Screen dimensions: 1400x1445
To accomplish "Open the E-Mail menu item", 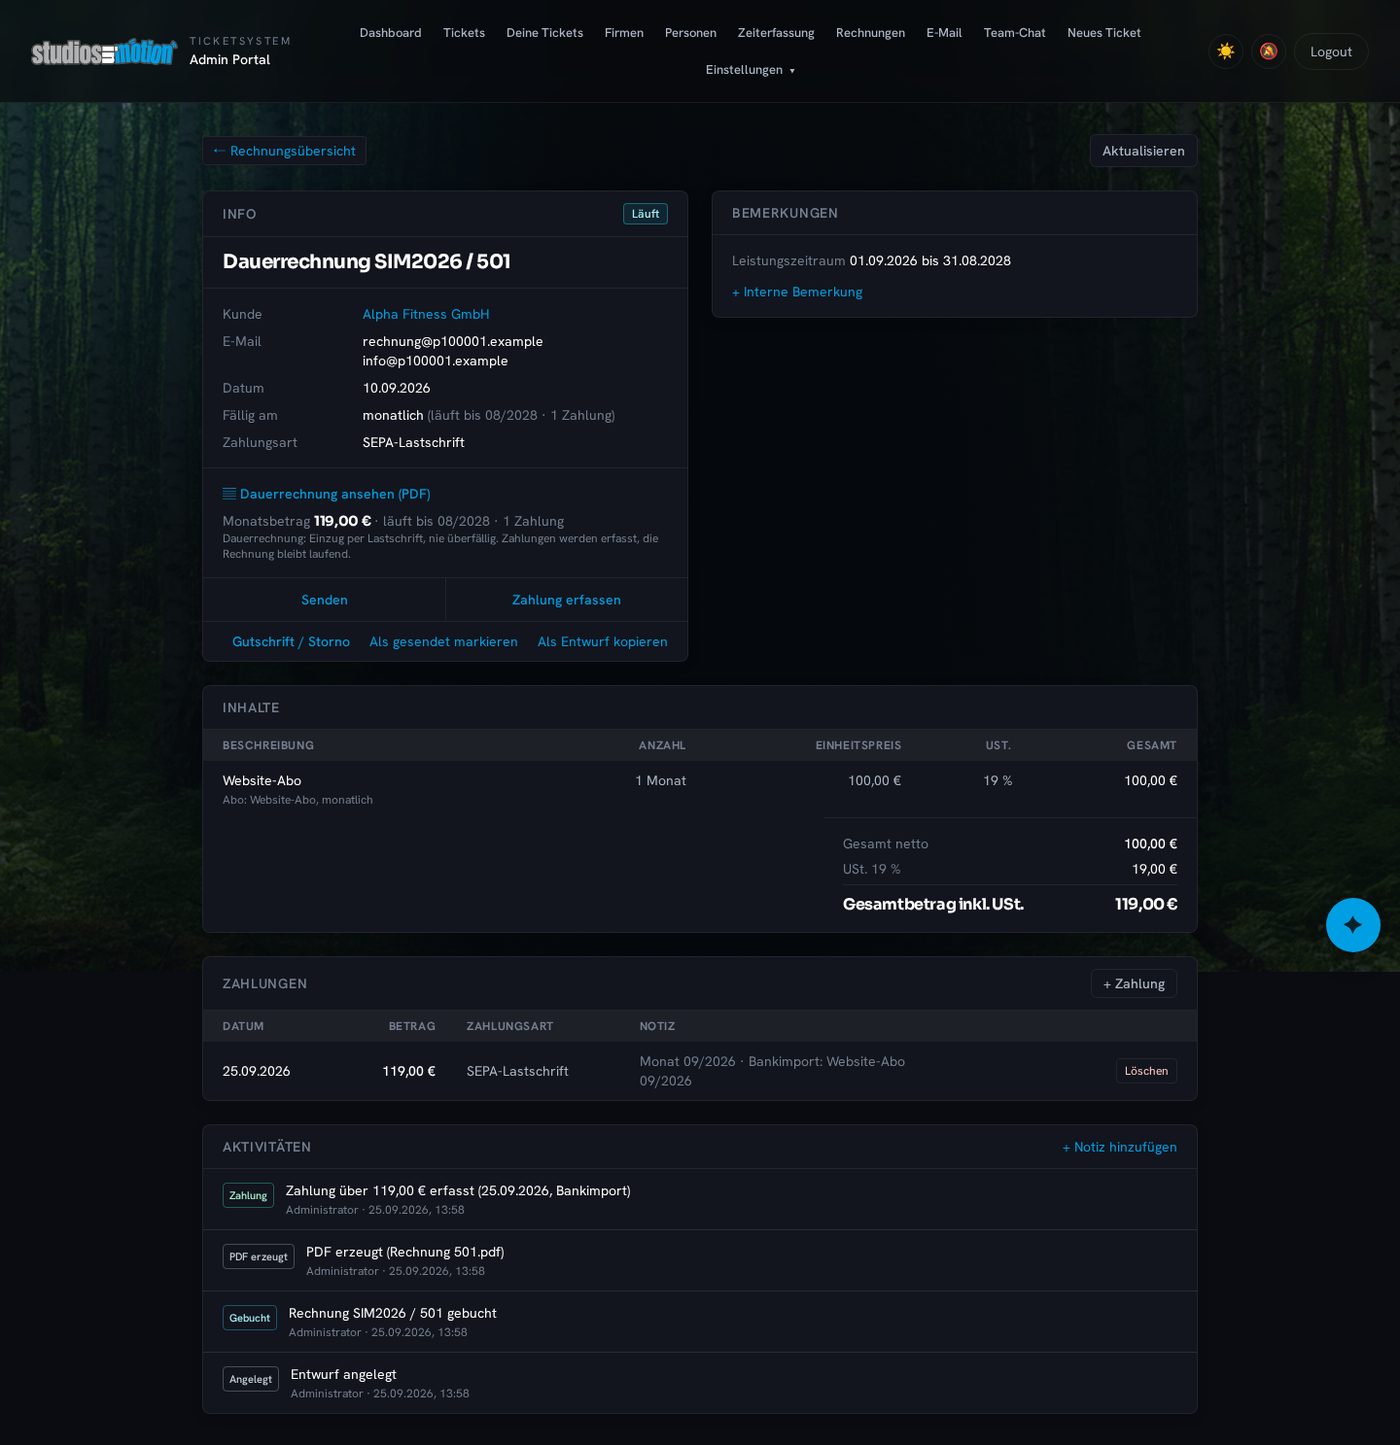I will point(944,33).
